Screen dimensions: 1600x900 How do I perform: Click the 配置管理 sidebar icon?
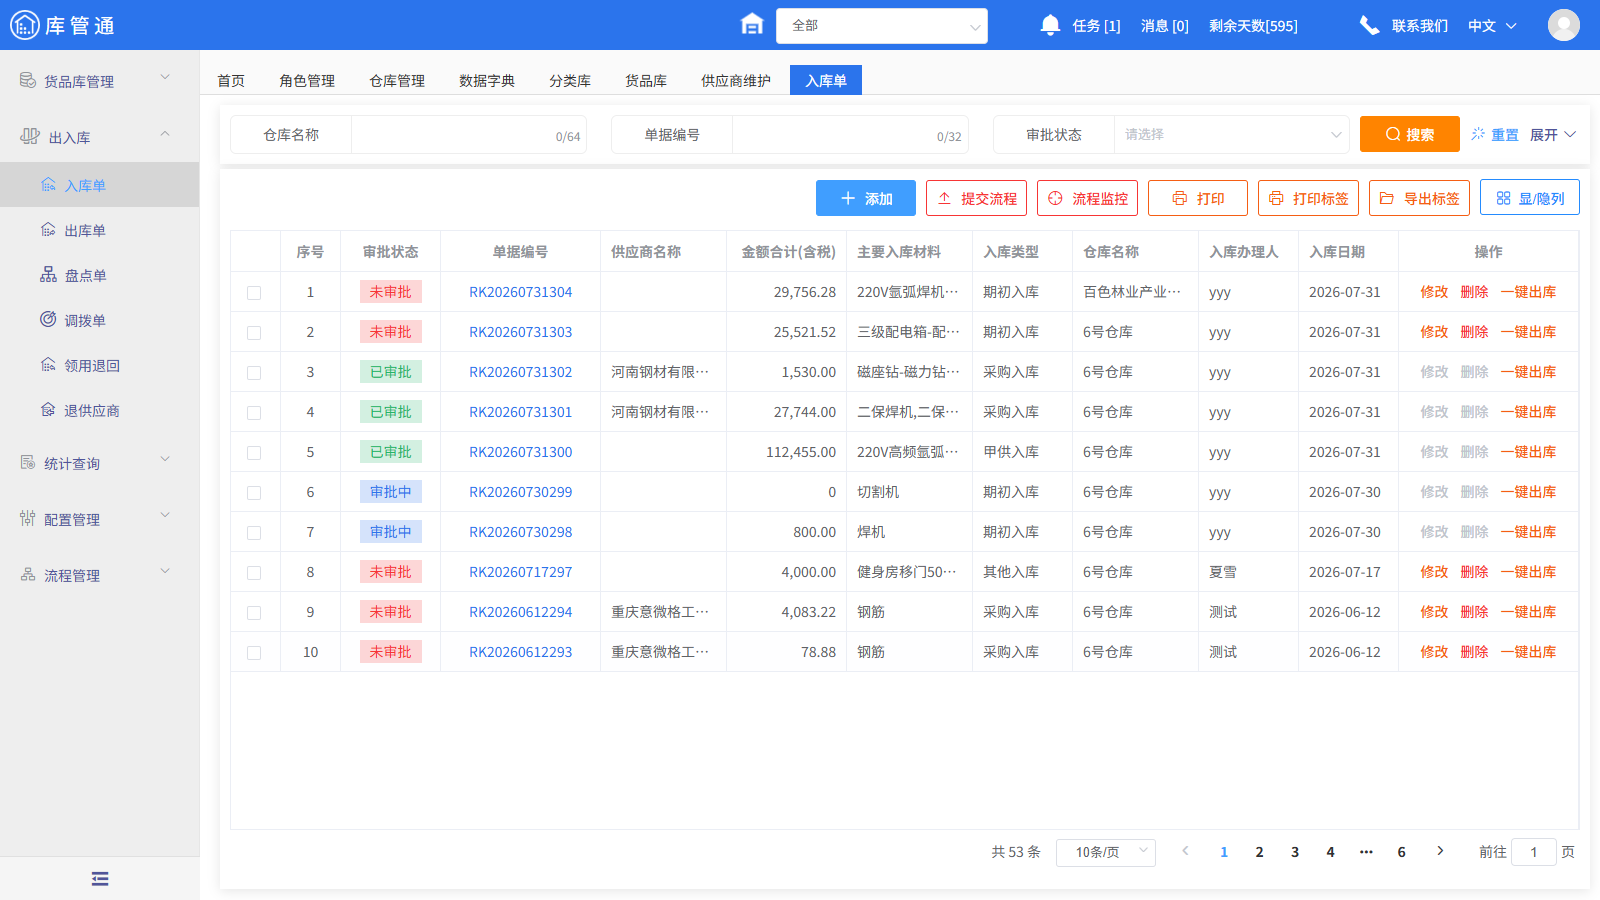click(x=28, y=518)
